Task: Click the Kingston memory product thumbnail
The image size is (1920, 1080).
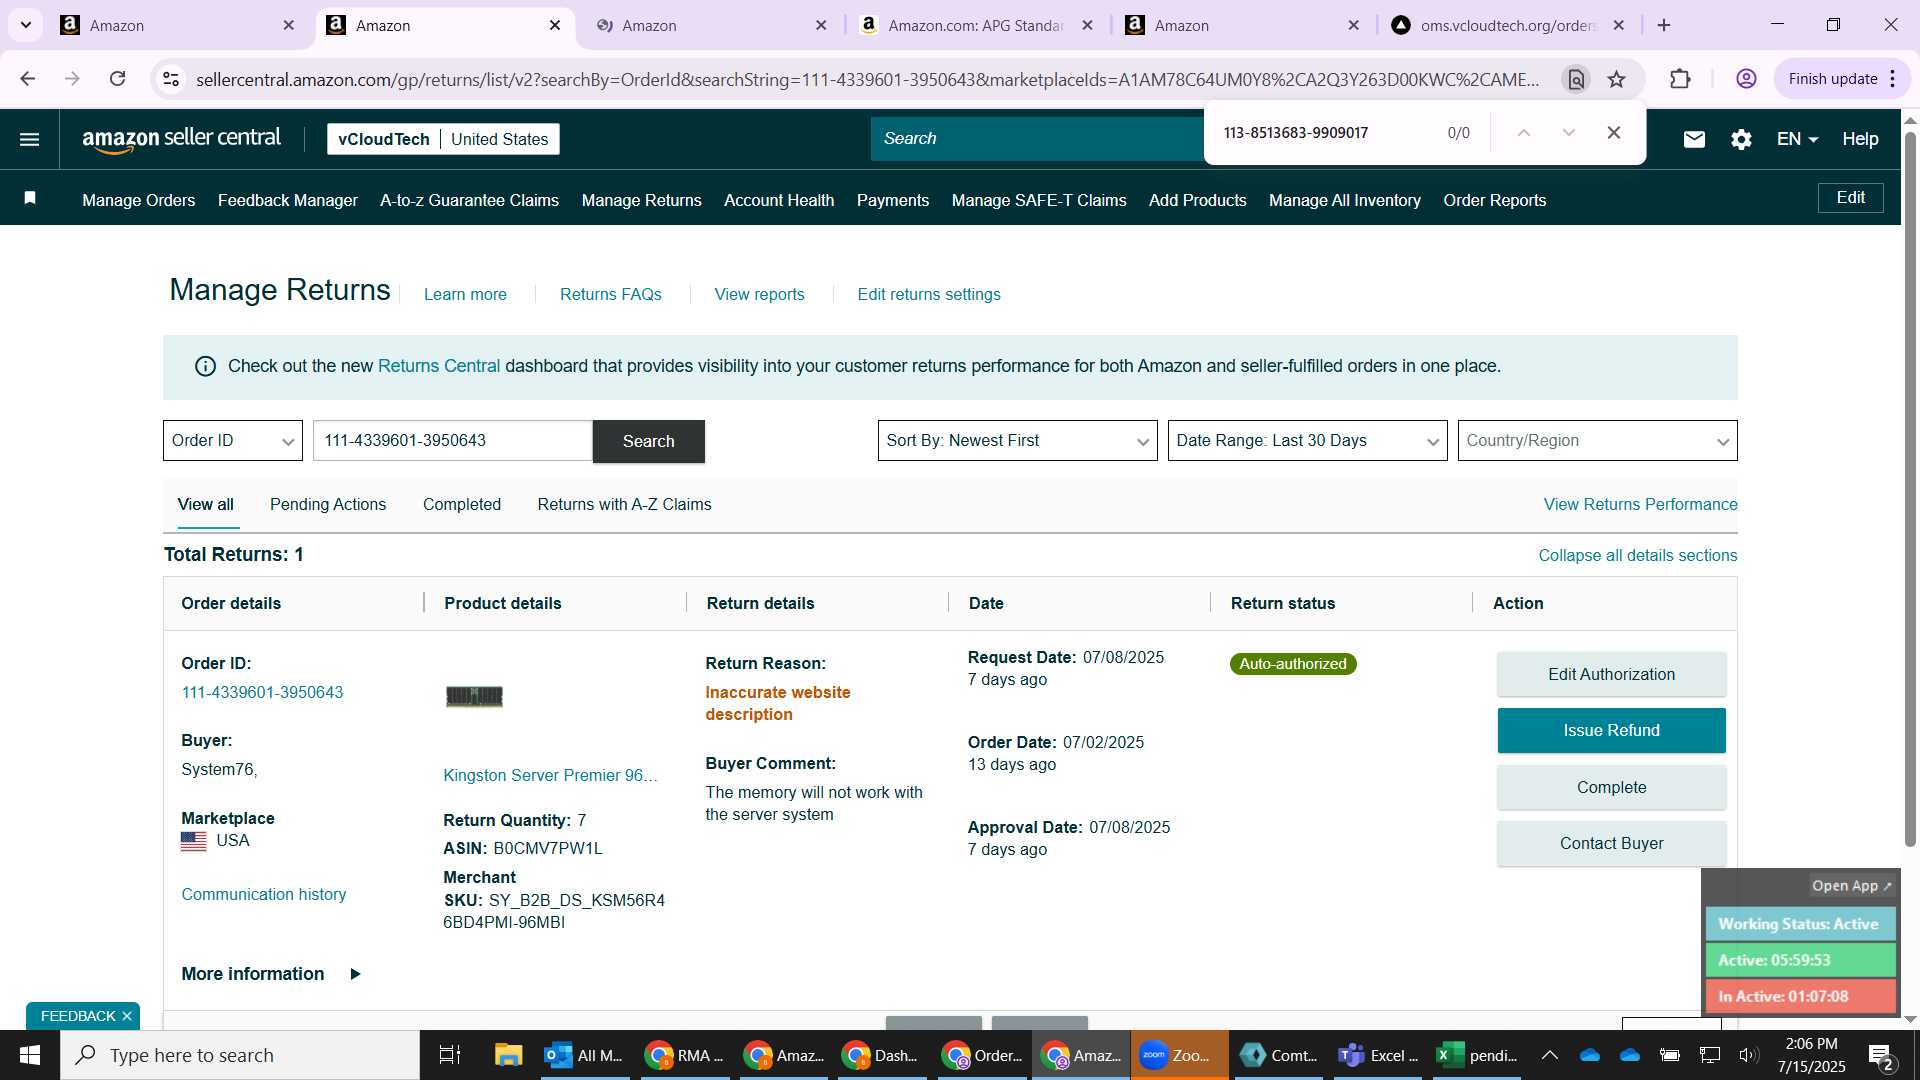Action: tap(474, 696)
